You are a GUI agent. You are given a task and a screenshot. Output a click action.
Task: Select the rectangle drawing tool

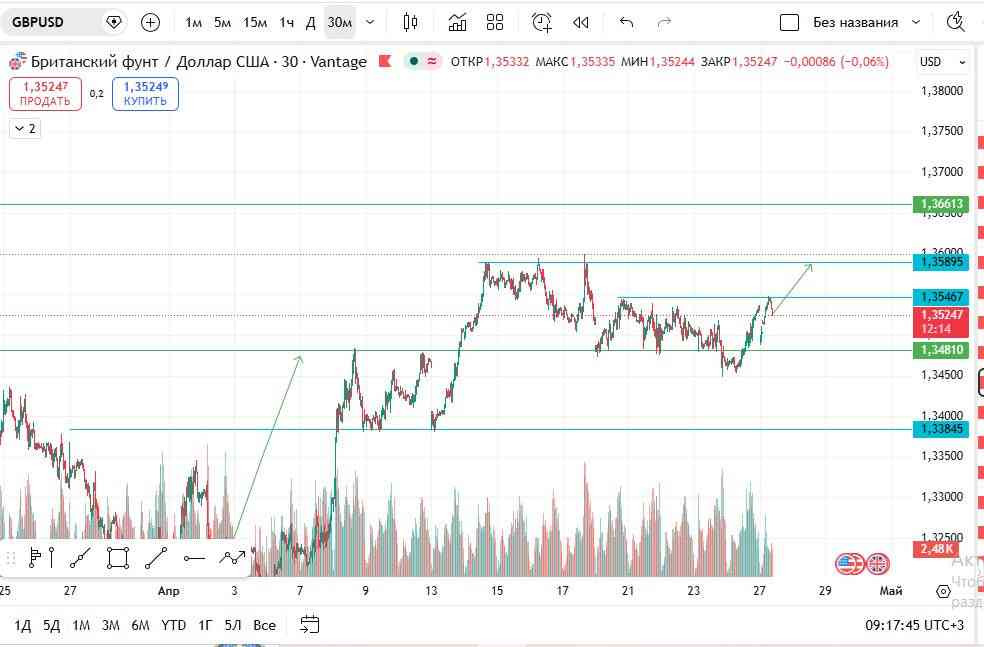(x=117, y=557)
